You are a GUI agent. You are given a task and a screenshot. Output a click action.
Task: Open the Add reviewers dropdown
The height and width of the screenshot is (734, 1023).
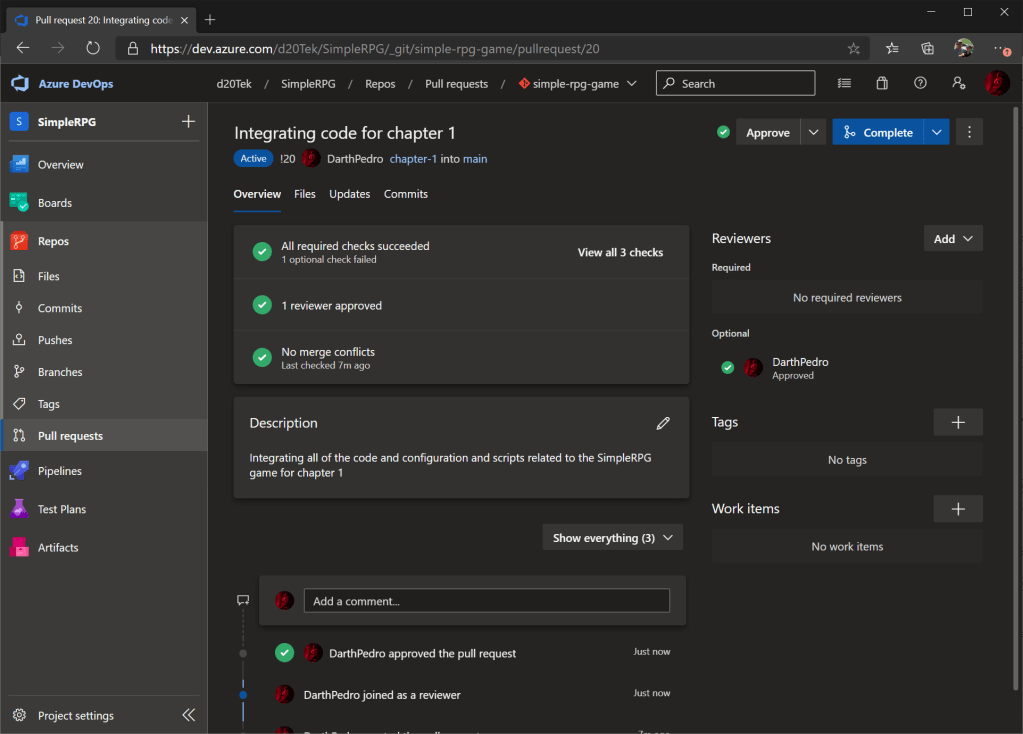point(953,239)
